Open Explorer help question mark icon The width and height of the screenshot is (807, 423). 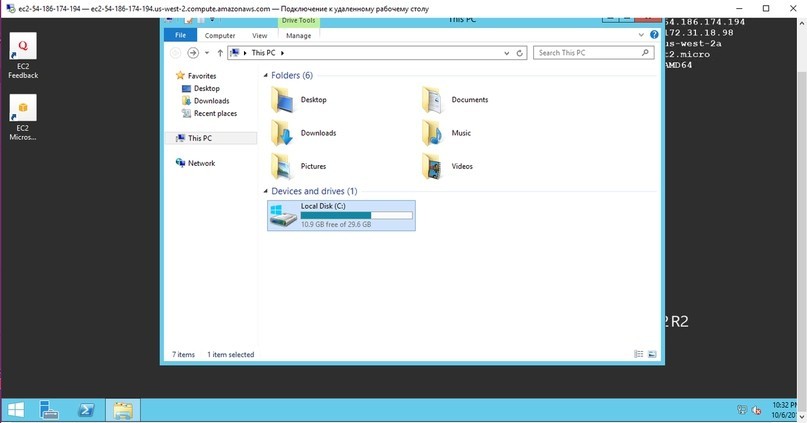654,34
